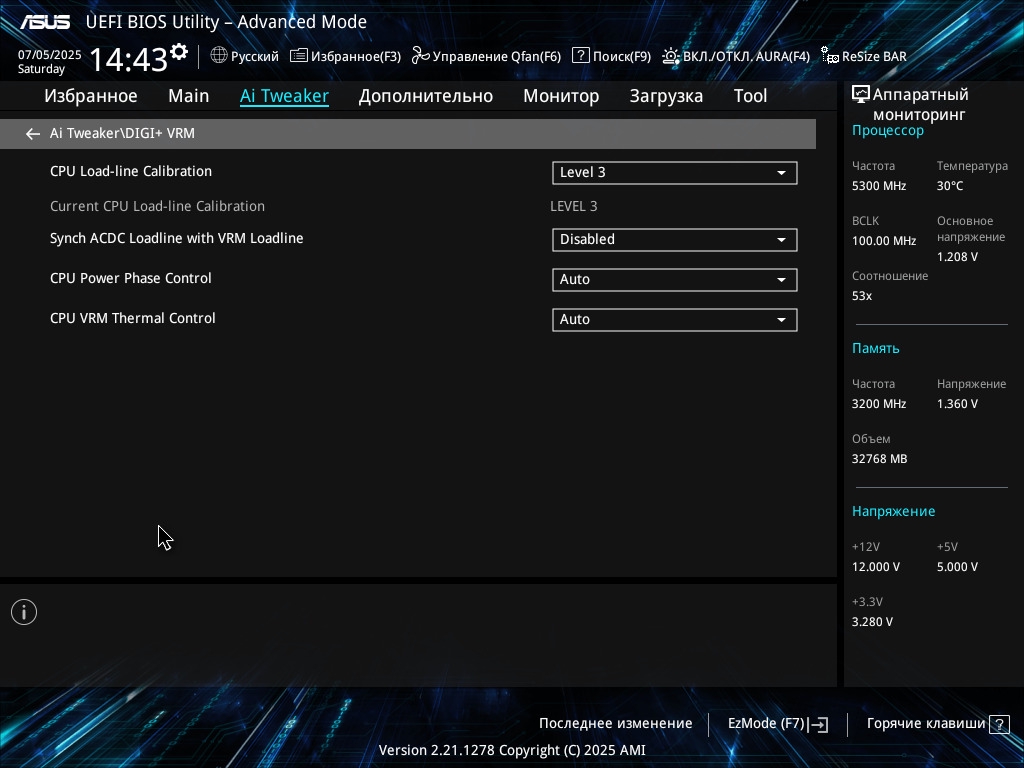Viewport: 1024px width, 768px height.
Task: Click the UEFI BIOS Utility title
Action: 226,22
